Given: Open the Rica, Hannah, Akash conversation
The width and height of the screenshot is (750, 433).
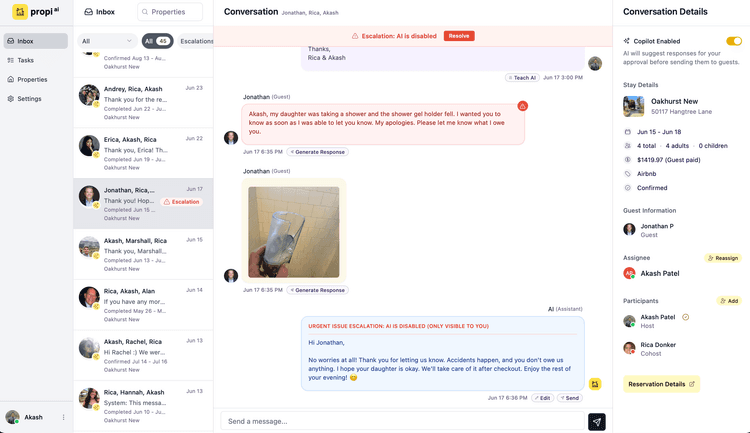Looking at the screenshot, I should pos(143,406).
